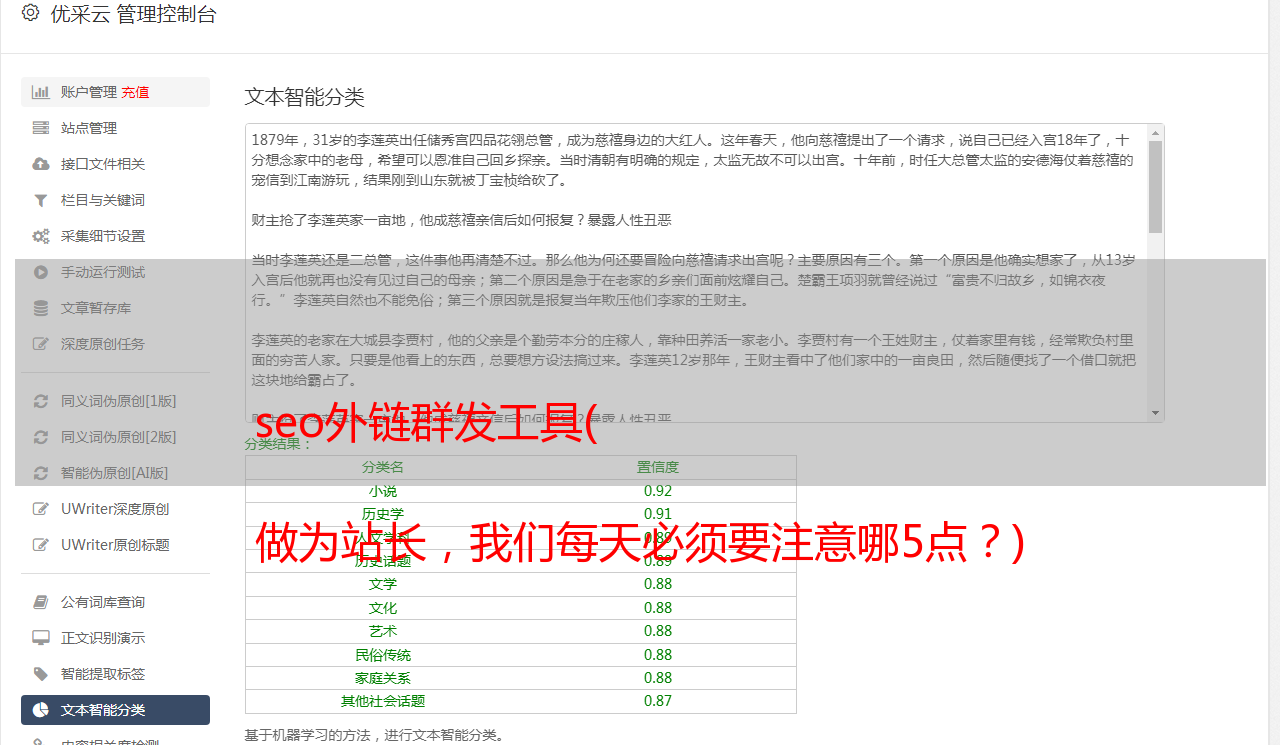Click the edit icon for UWriter深度原创

coord(41,509)
